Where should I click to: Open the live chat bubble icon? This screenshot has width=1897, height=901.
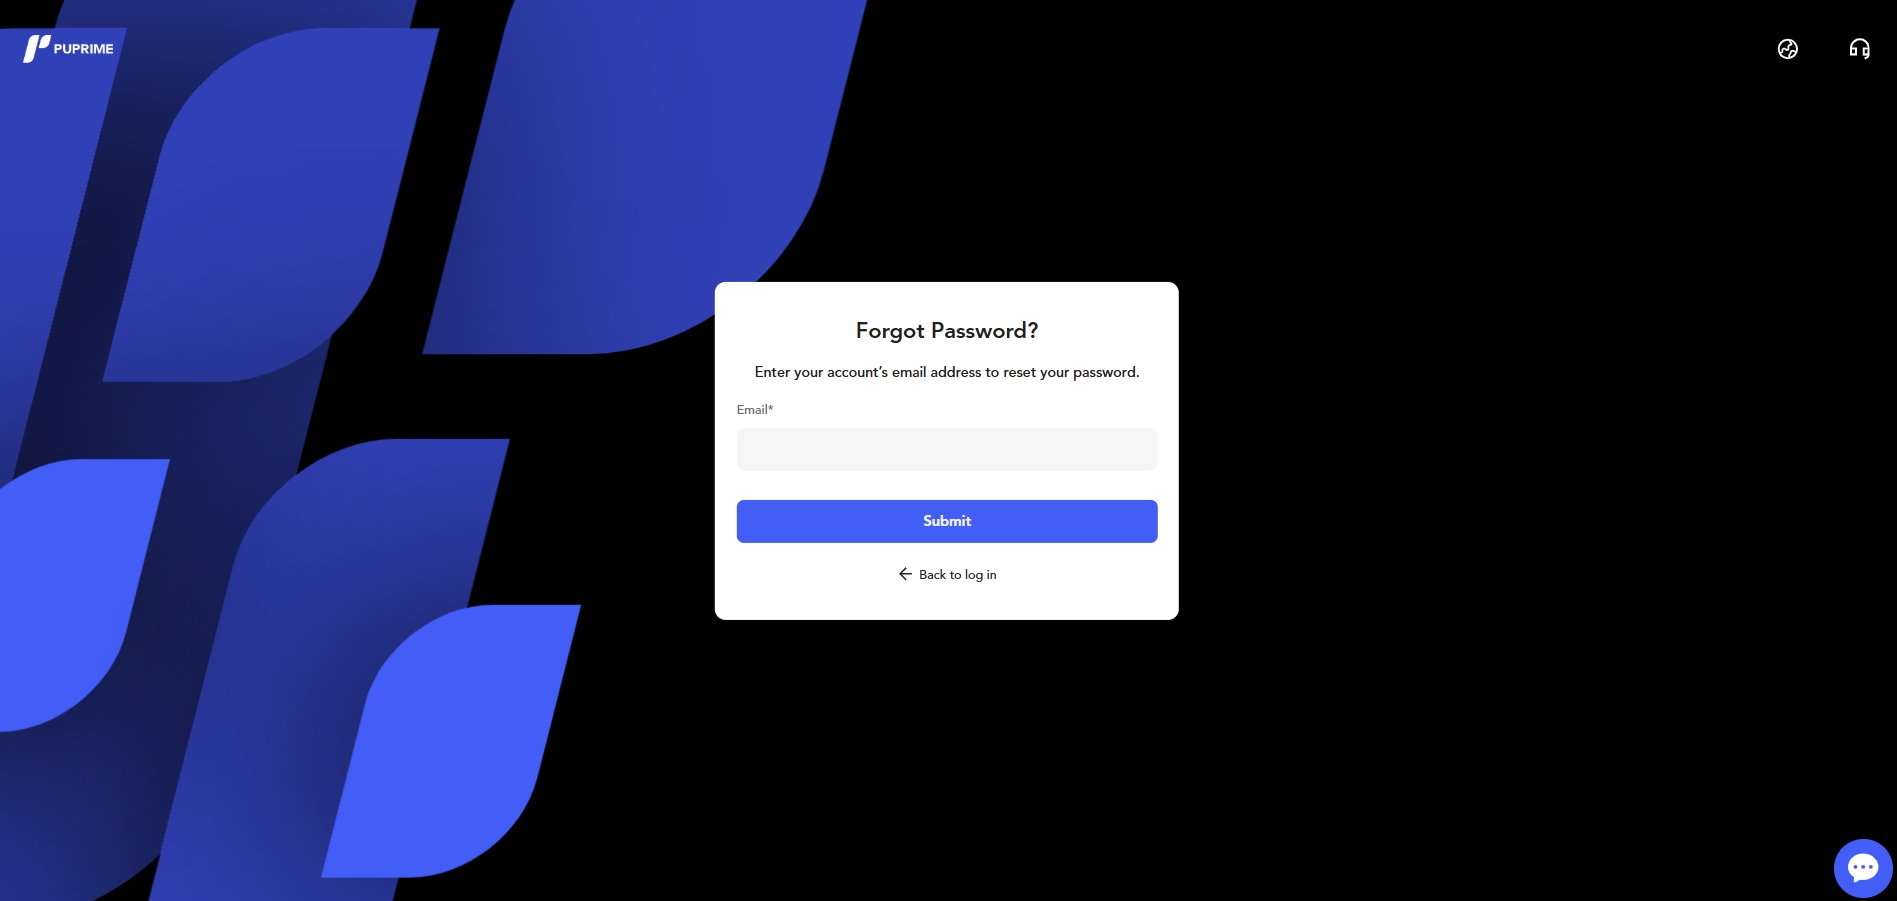point(1863,867)
